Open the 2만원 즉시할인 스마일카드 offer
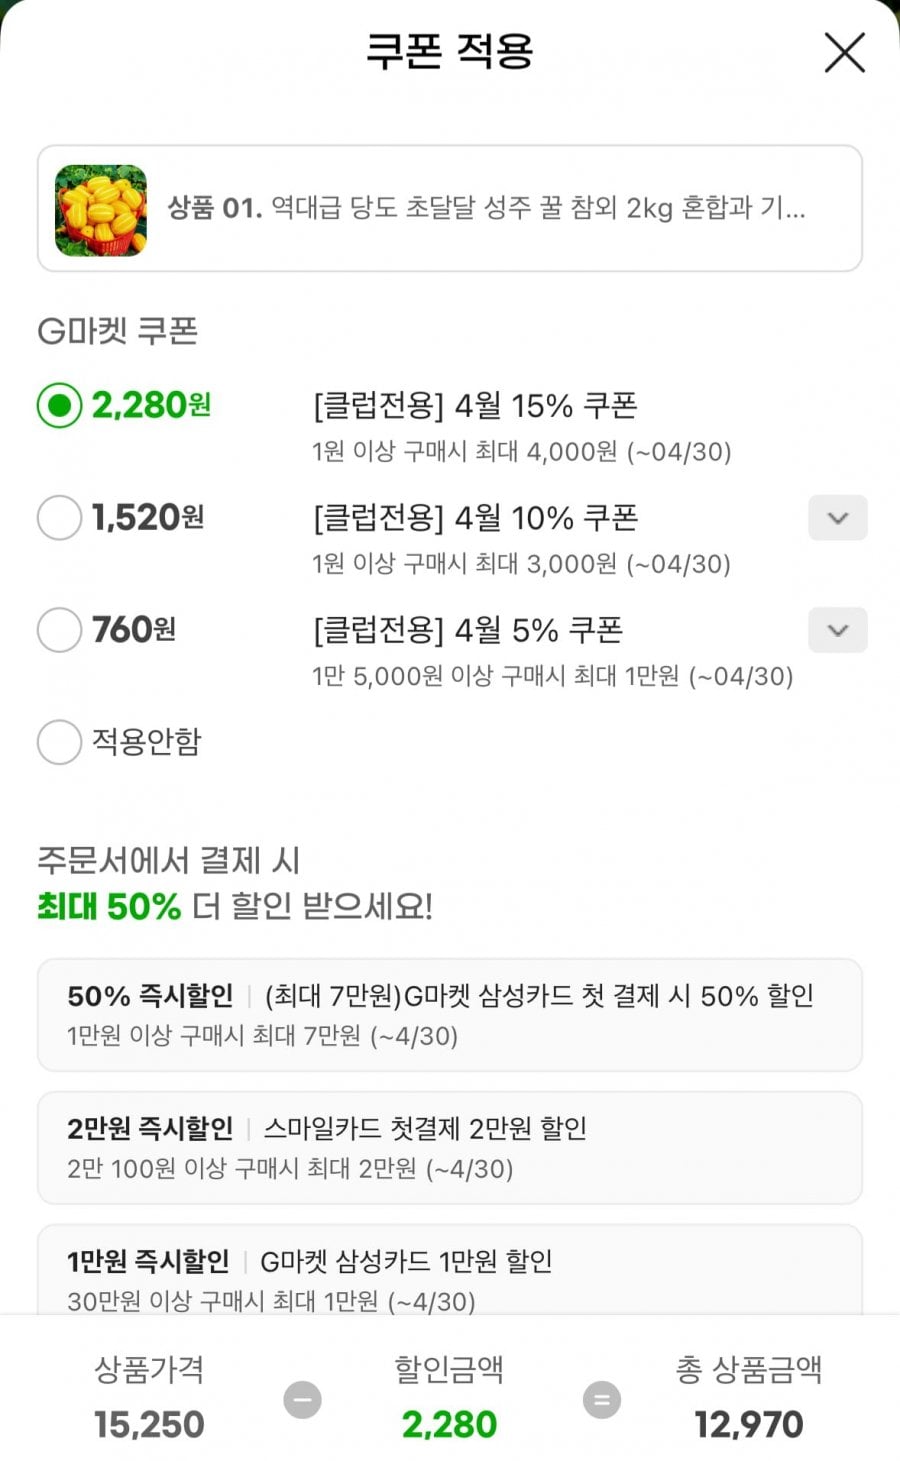This screenshot has width=900, height=1461. coord(449,1147)
